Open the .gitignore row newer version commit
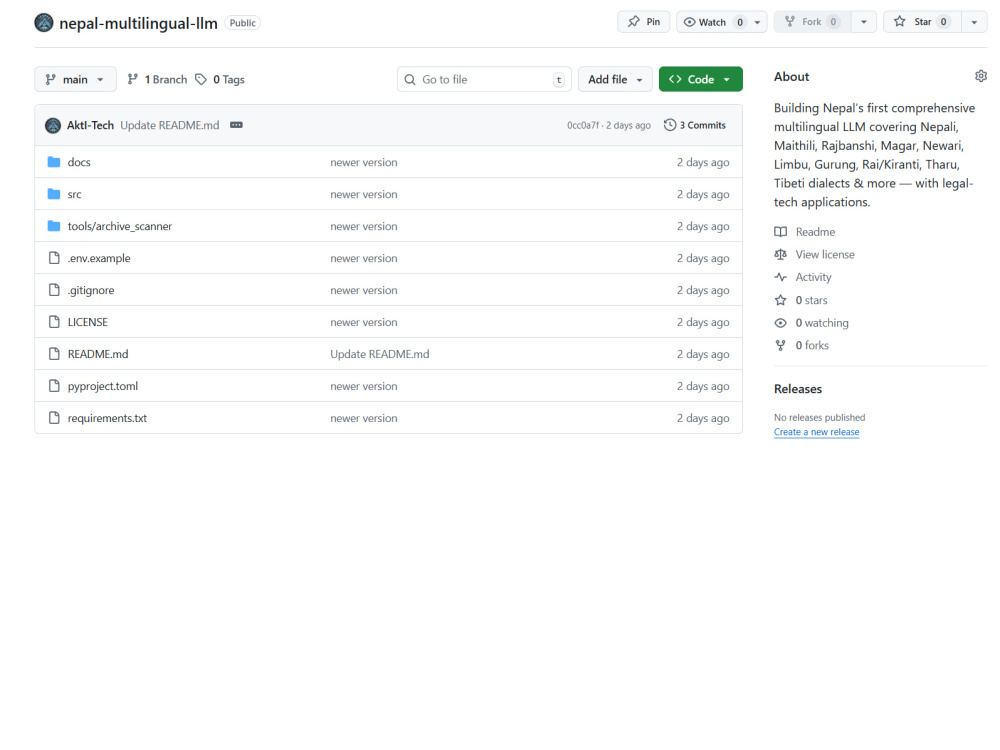Screen dimensions: 1000x750 click(x=364, y=290)
